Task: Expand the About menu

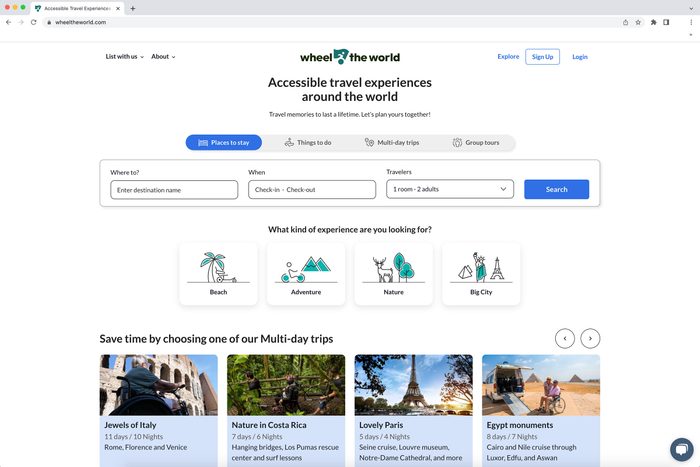Action: tap(163, 57)
